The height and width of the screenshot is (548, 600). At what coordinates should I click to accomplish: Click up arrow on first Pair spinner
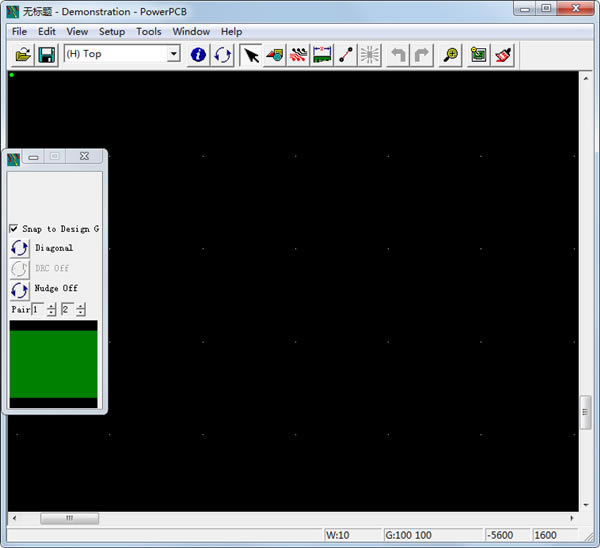(51, 306)
